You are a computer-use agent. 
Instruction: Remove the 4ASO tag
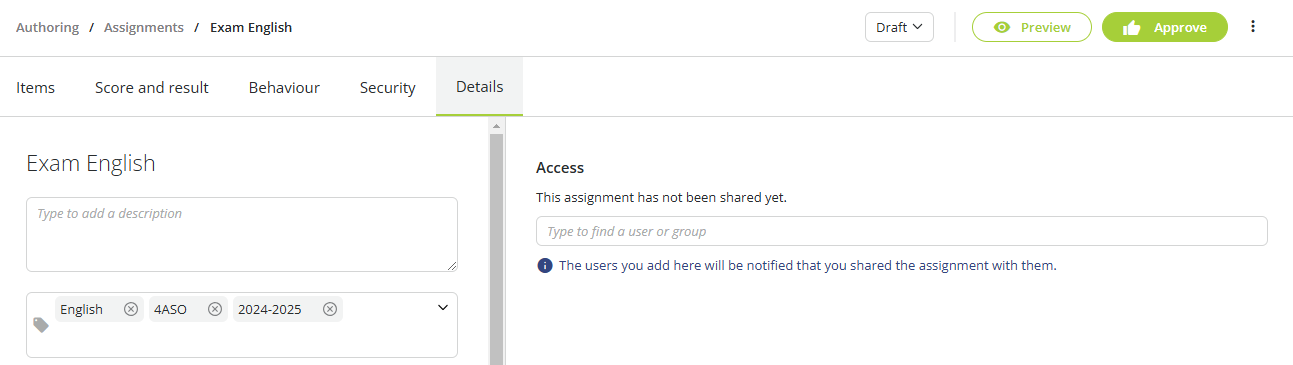click(215, 309)
